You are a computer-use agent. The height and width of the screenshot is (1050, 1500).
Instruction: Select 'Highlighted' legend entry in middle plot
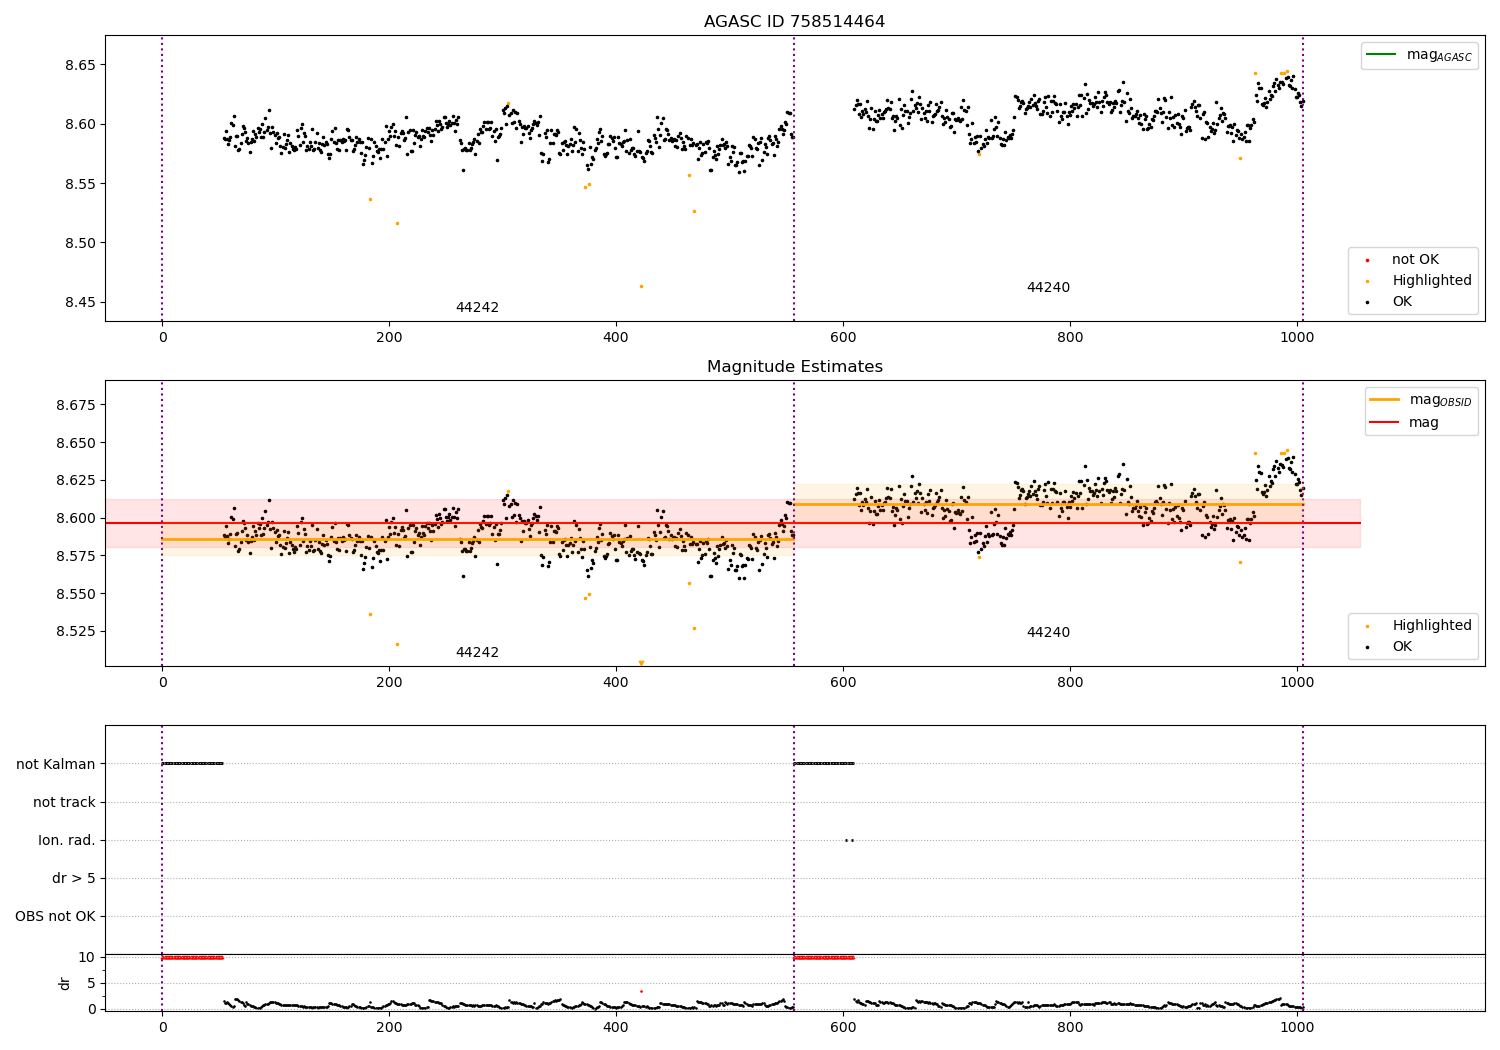pyautogui.click(x=1431, y=626)
